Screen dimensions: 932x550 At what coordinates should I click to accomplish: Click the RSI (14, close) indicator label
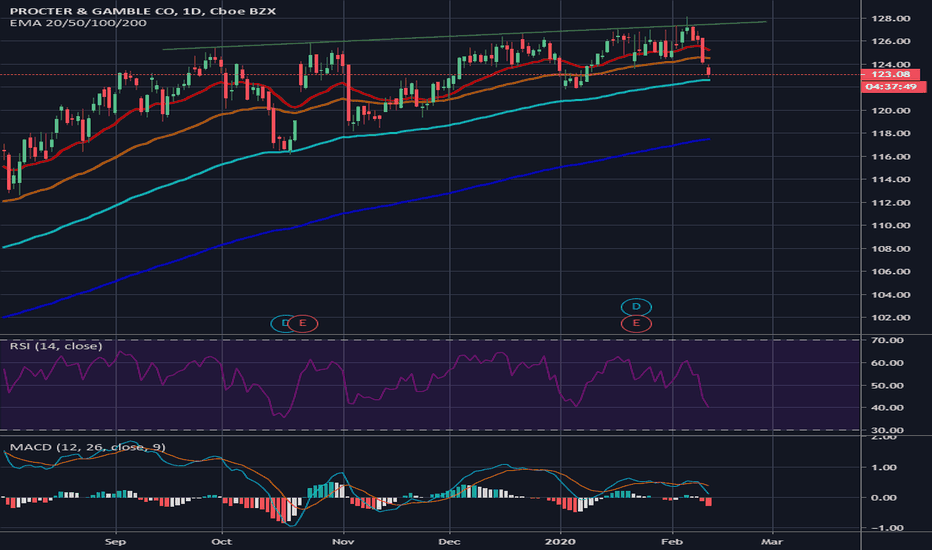(x=56, y=346)
